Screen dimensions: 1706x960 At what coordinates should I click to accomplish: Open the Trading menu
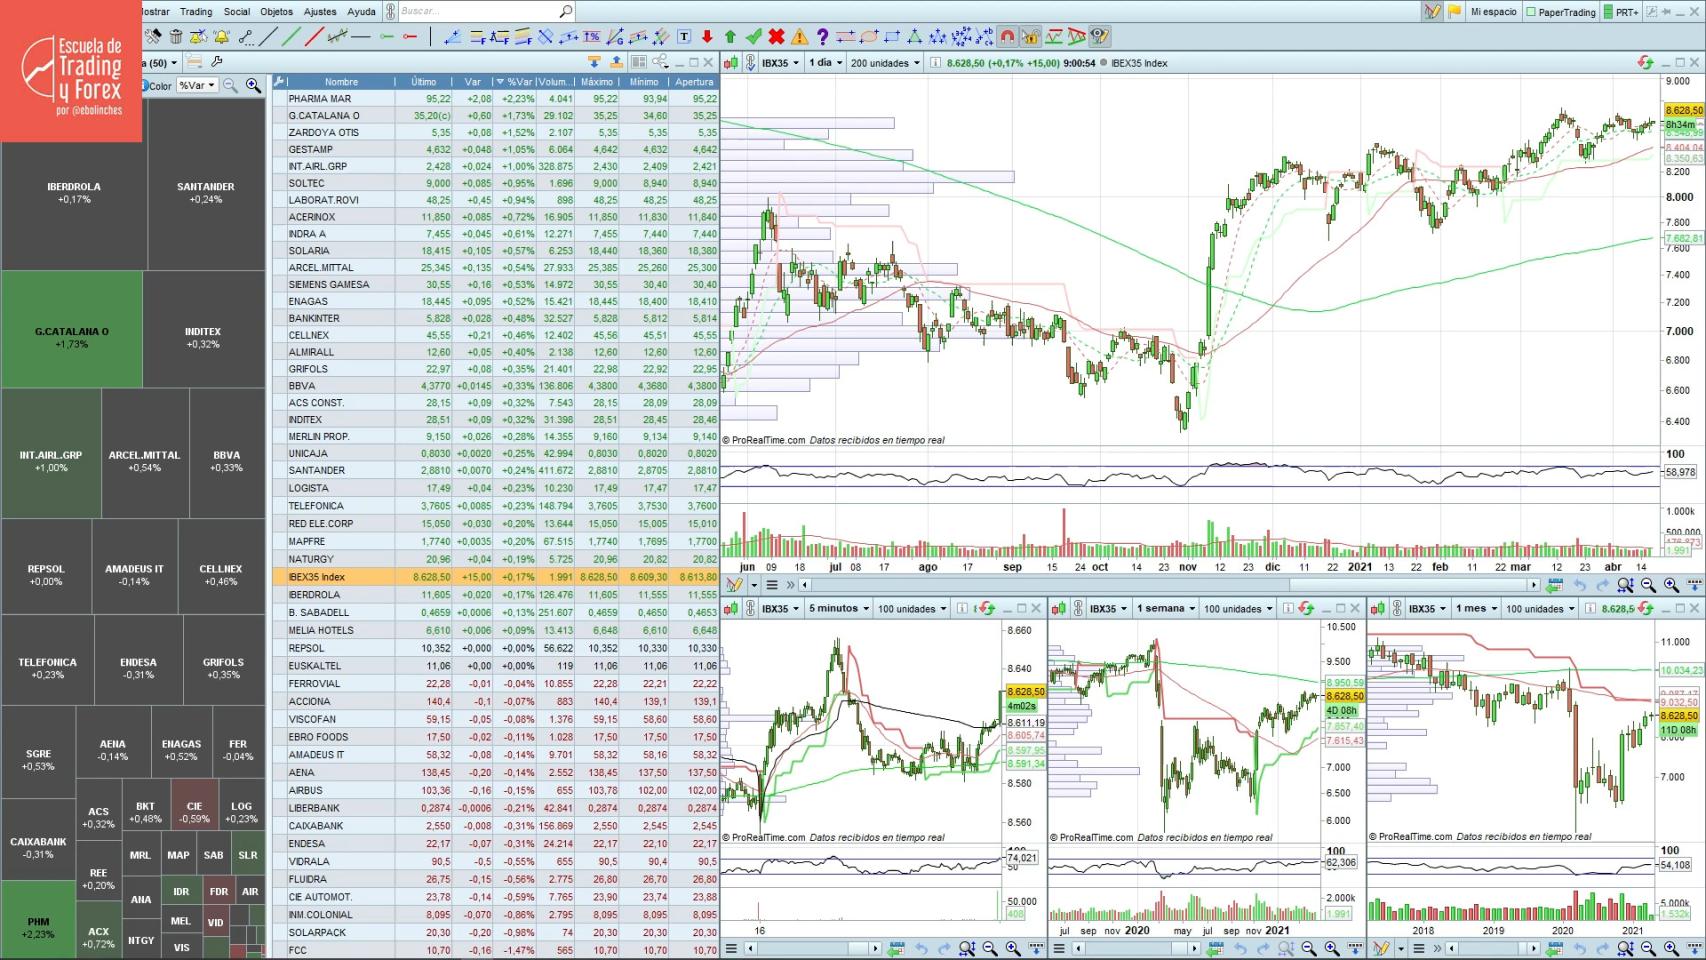tap(196, 12)
